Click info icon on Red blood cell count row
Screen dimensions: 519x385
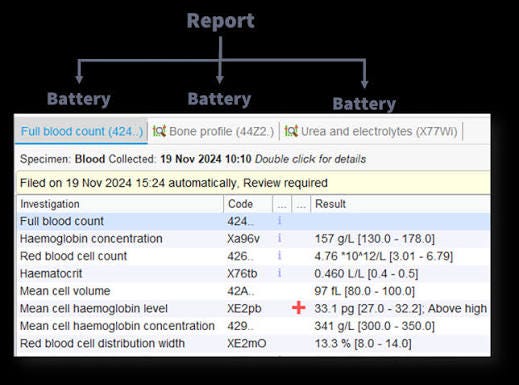(x=280, y=256)
